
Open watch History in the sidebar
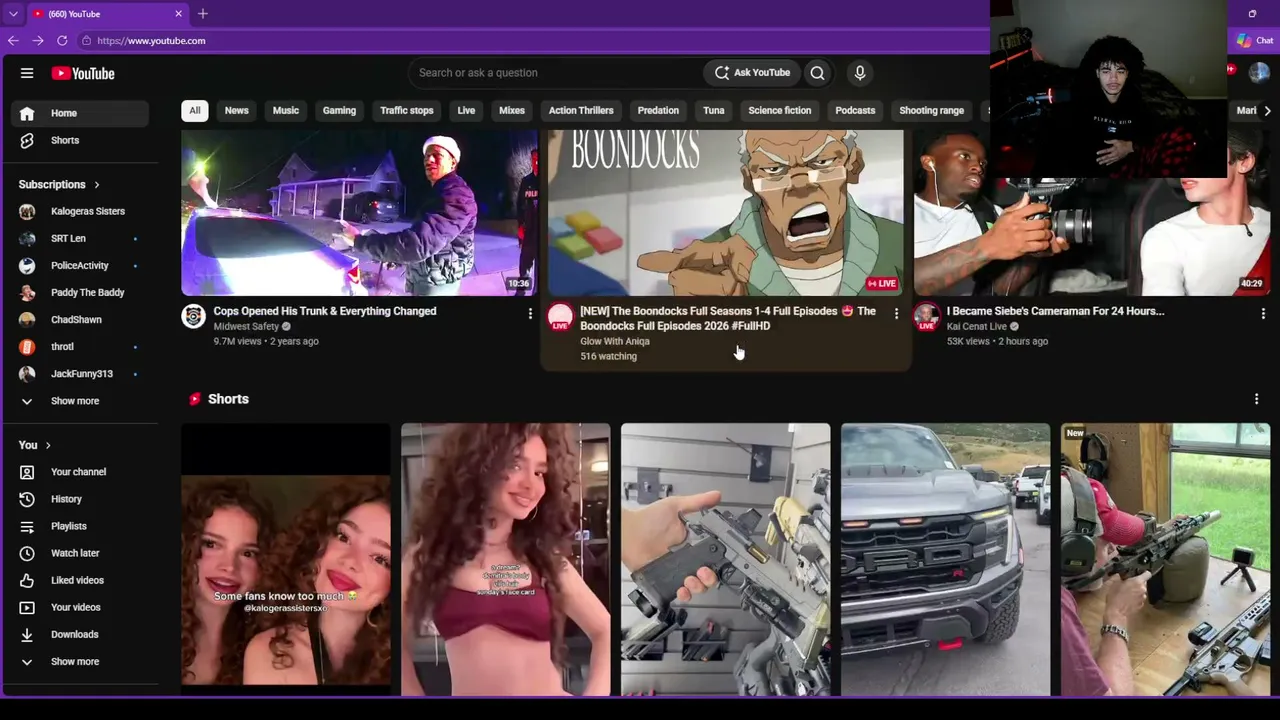(80, 499)
